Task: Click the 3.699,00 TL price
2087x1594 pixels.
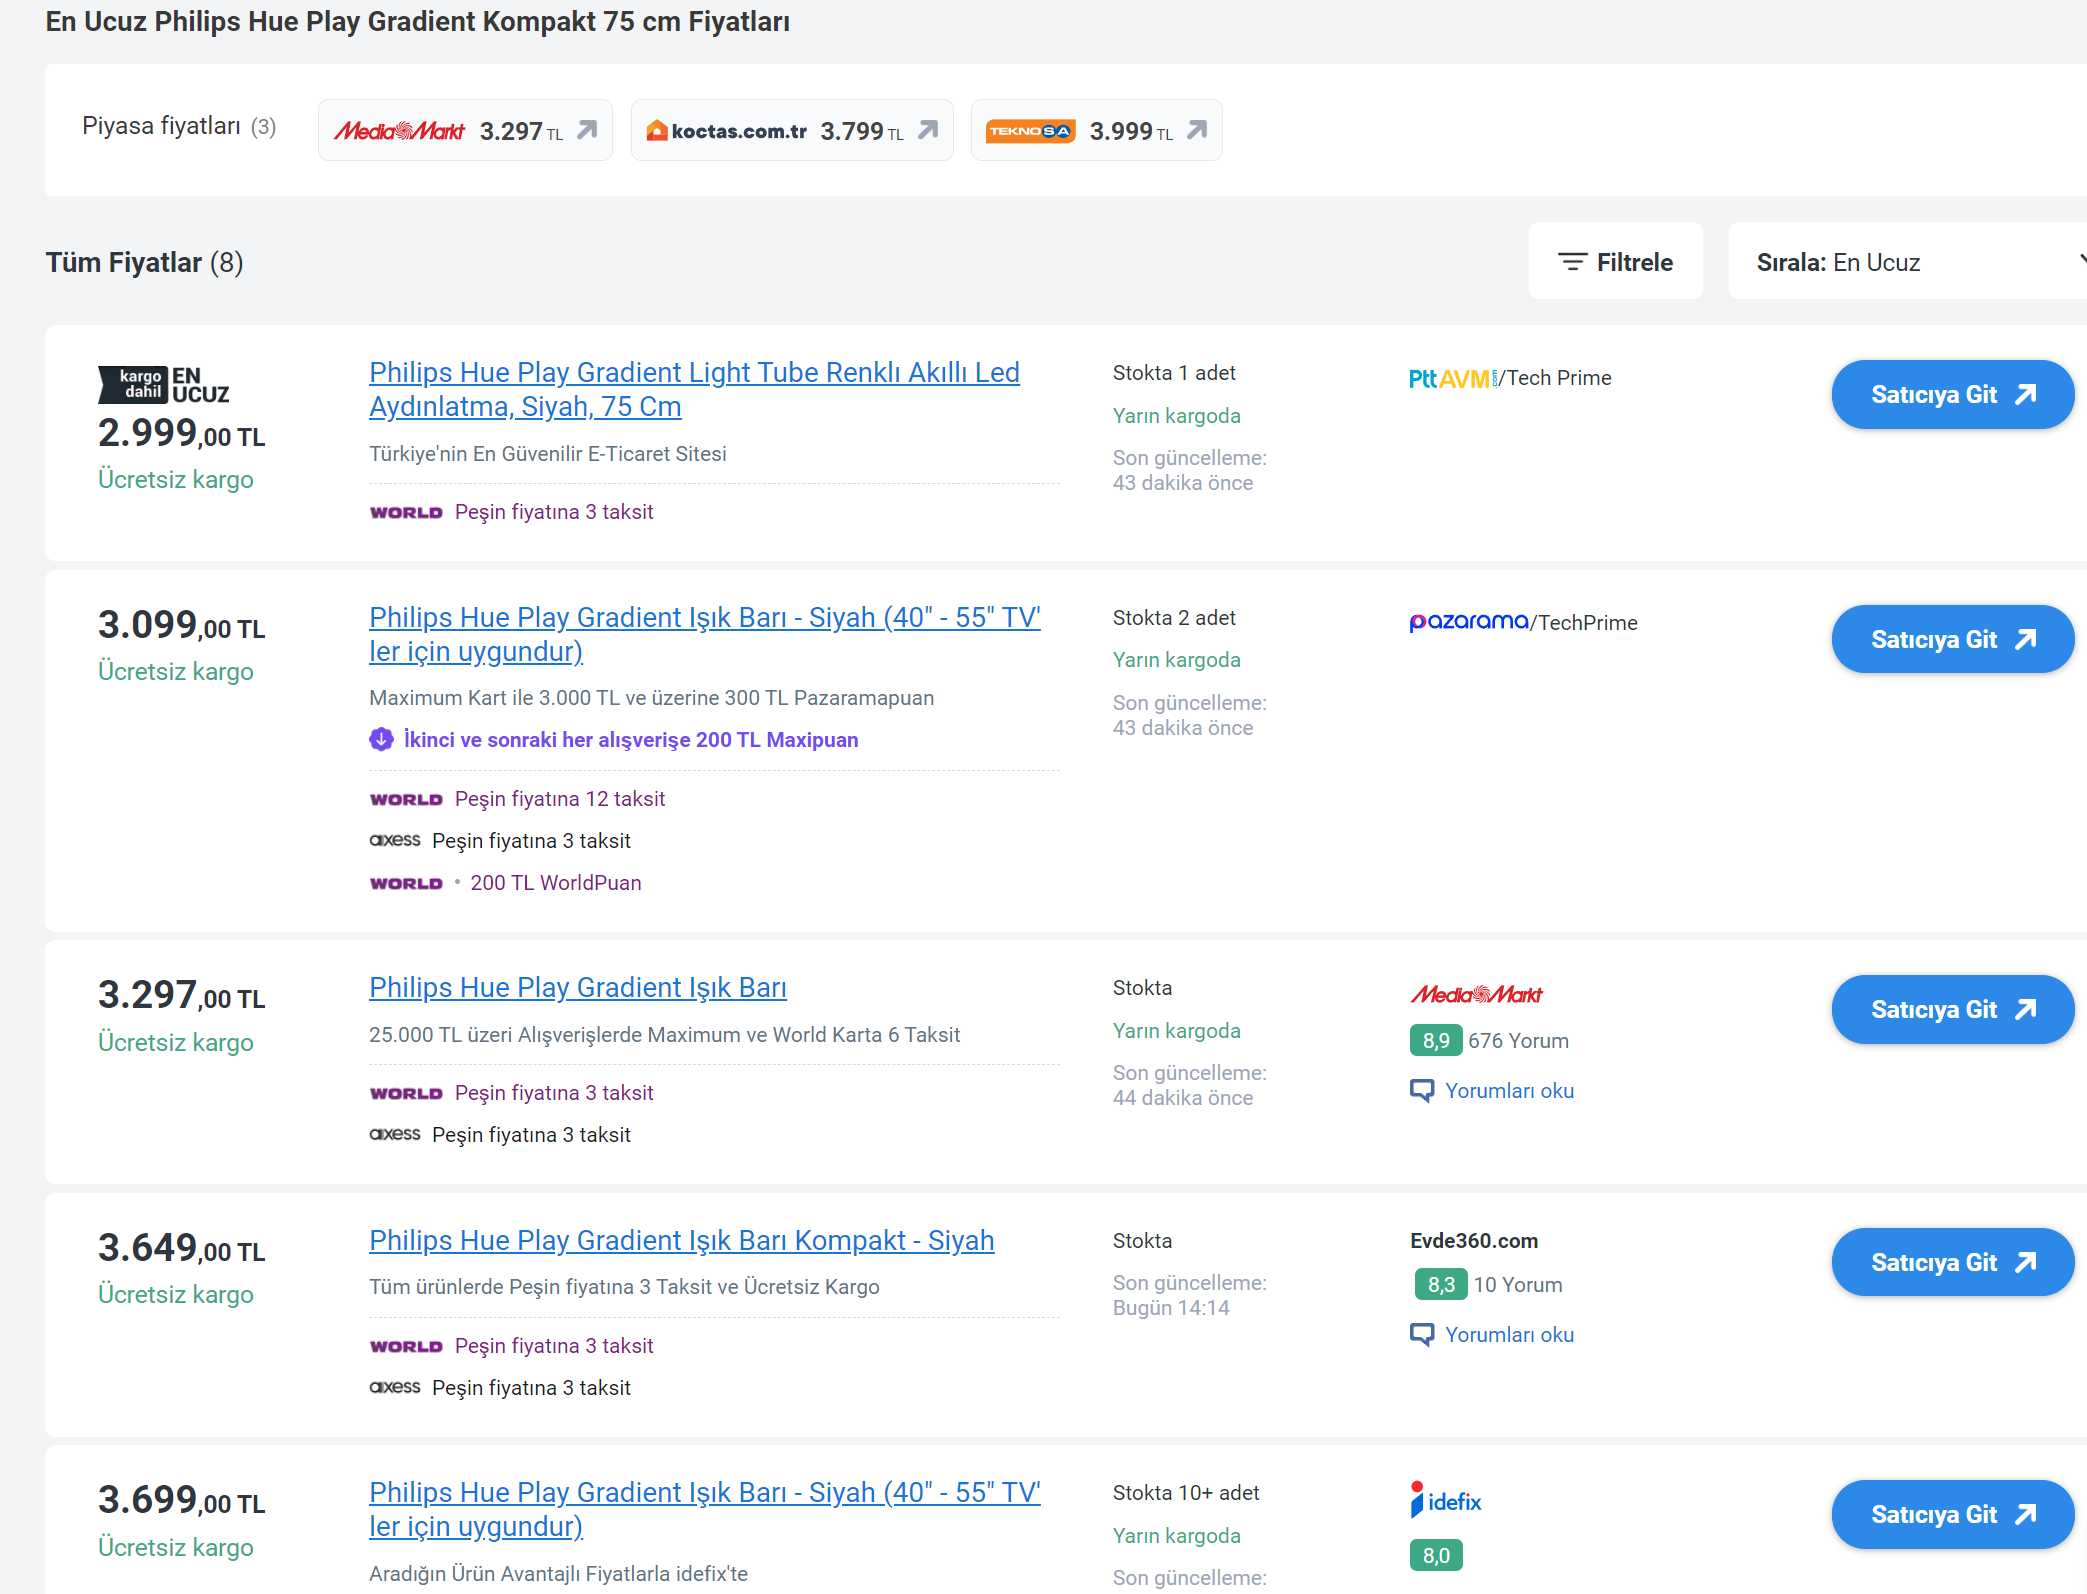Action: point(182,1500)
